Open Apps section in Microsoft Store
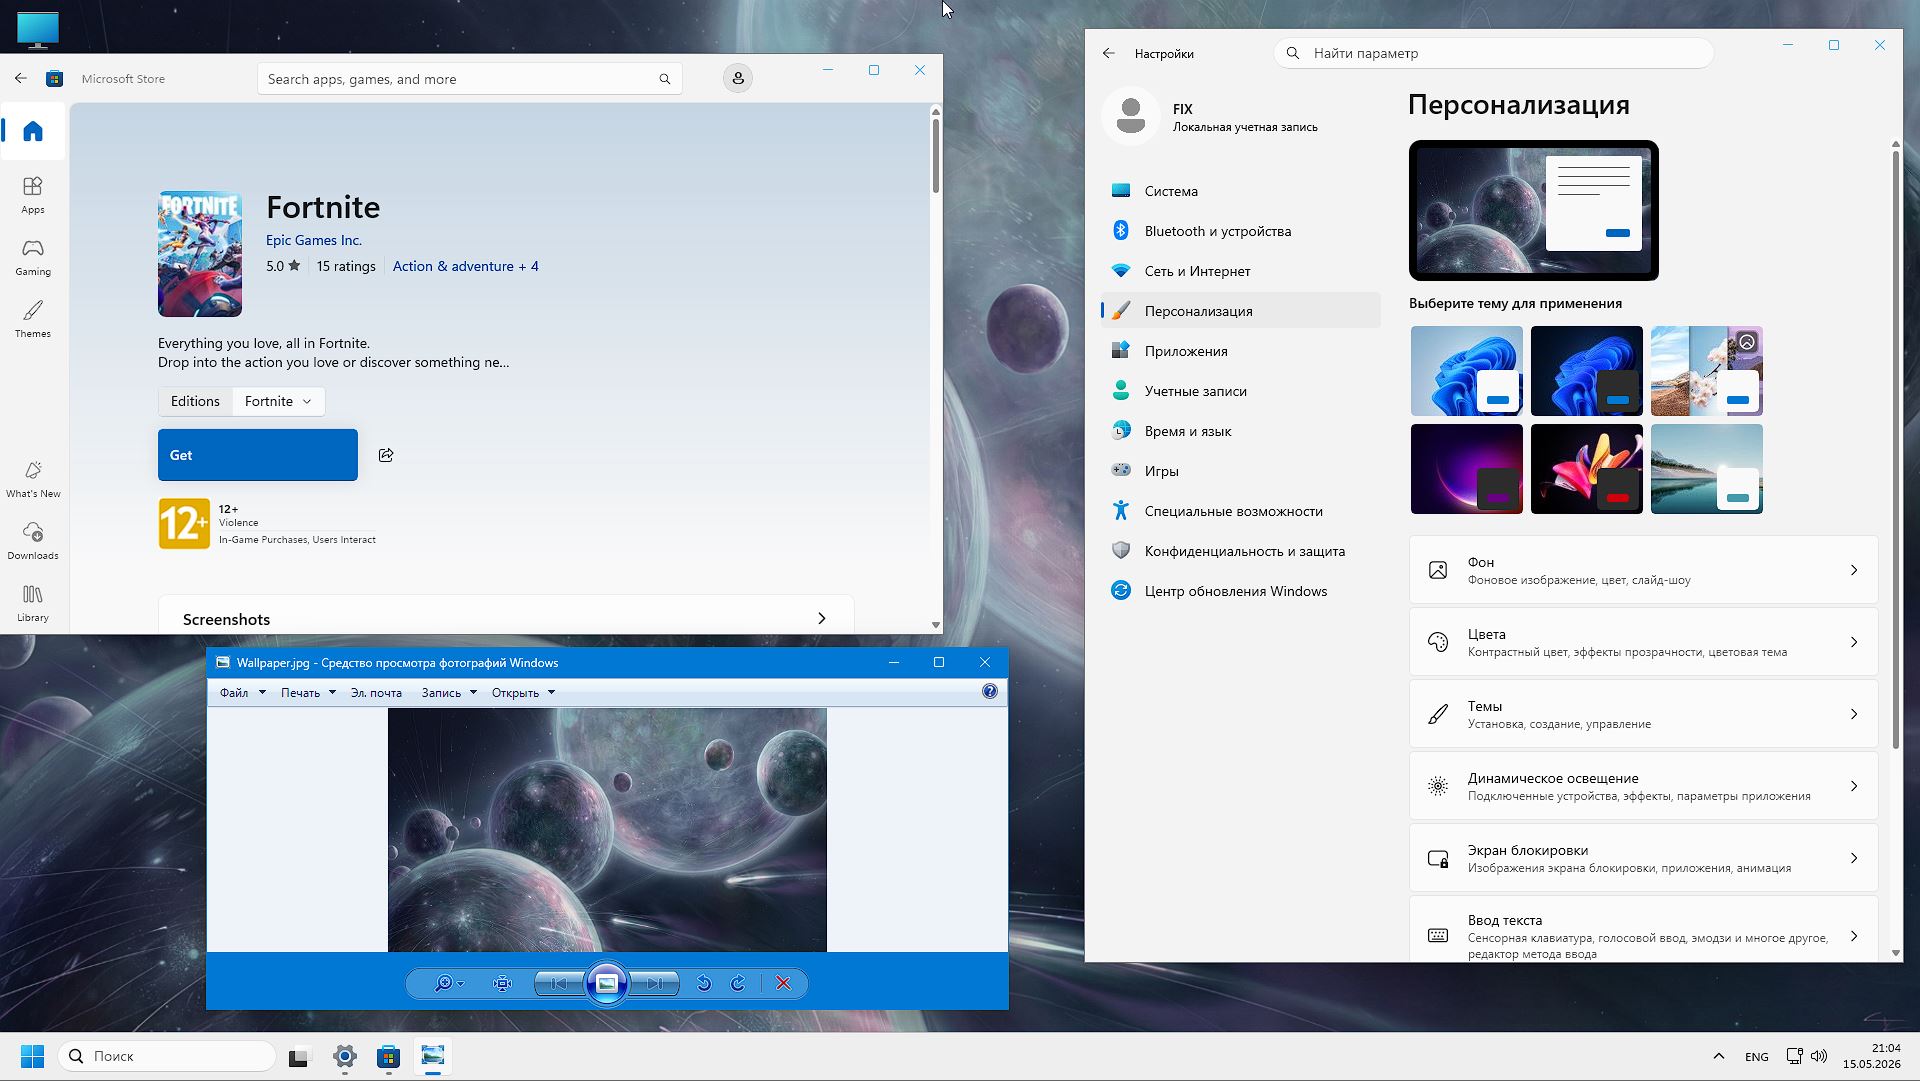 [x=33, y=195]
